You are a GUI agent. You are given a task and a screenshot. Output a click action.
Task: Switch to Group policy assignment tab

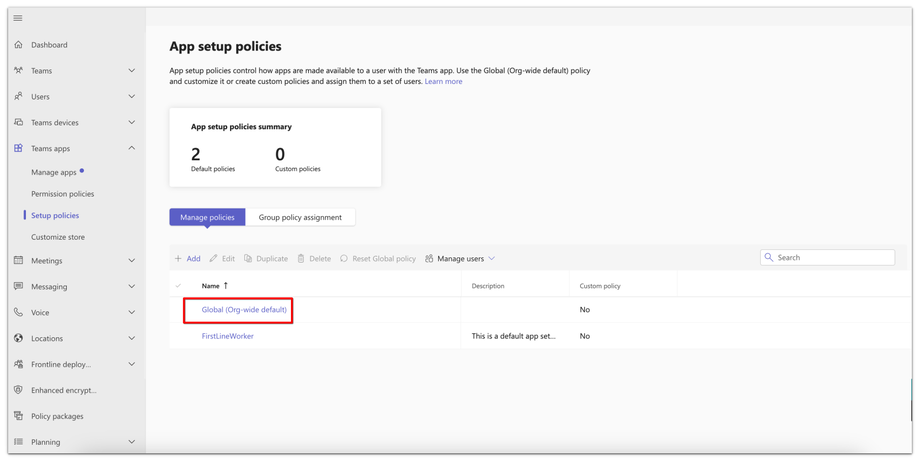click(300, 217)
